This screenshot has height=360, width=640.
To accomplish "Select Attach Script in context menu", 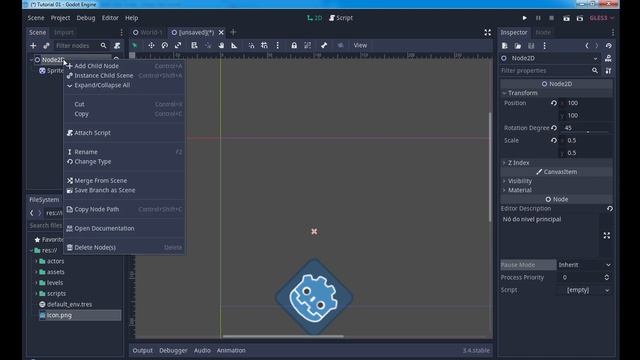I will 124,133.
